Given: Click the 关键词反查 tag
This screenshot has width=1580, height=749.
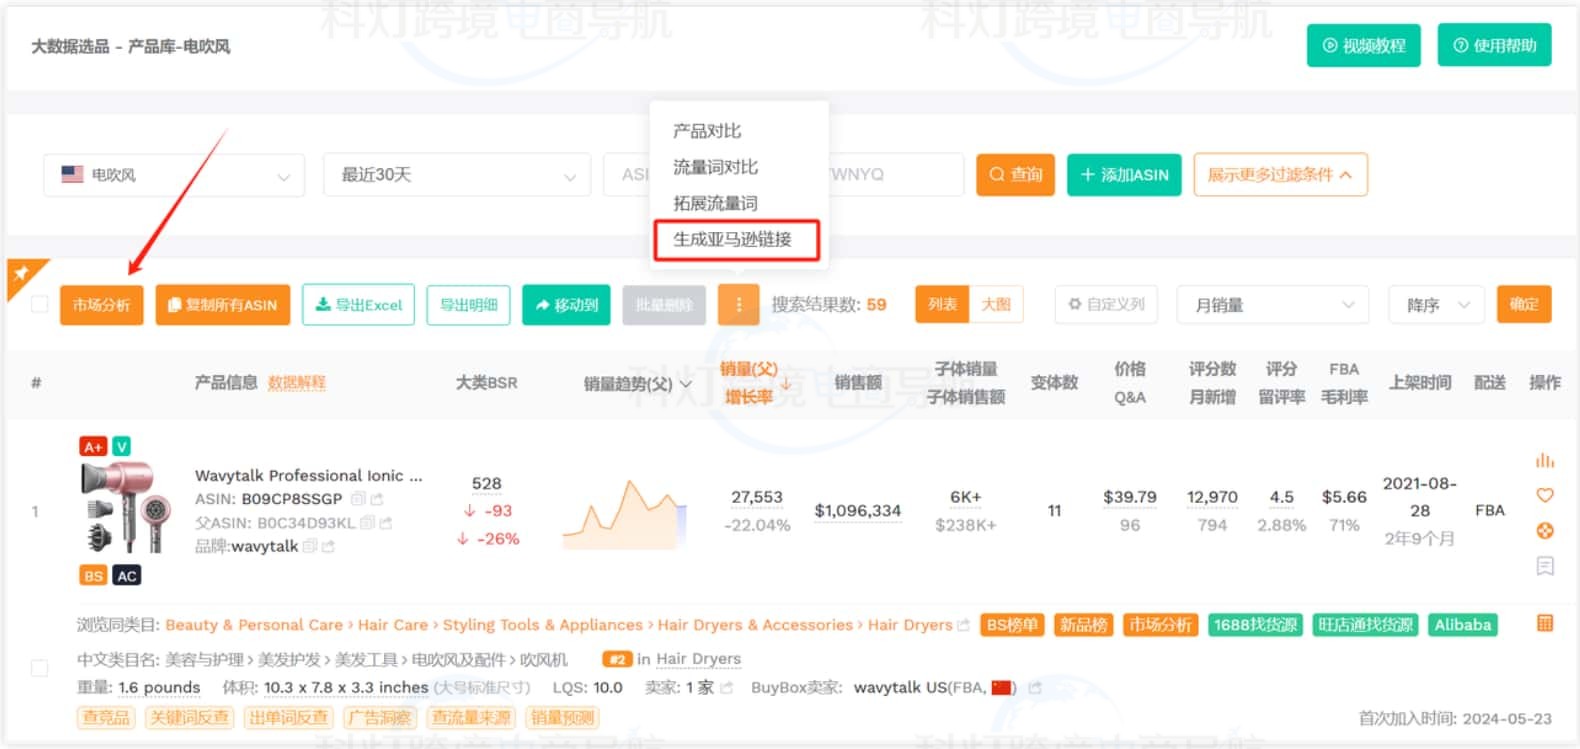Looking at the screenshot, I should [189, 717].
